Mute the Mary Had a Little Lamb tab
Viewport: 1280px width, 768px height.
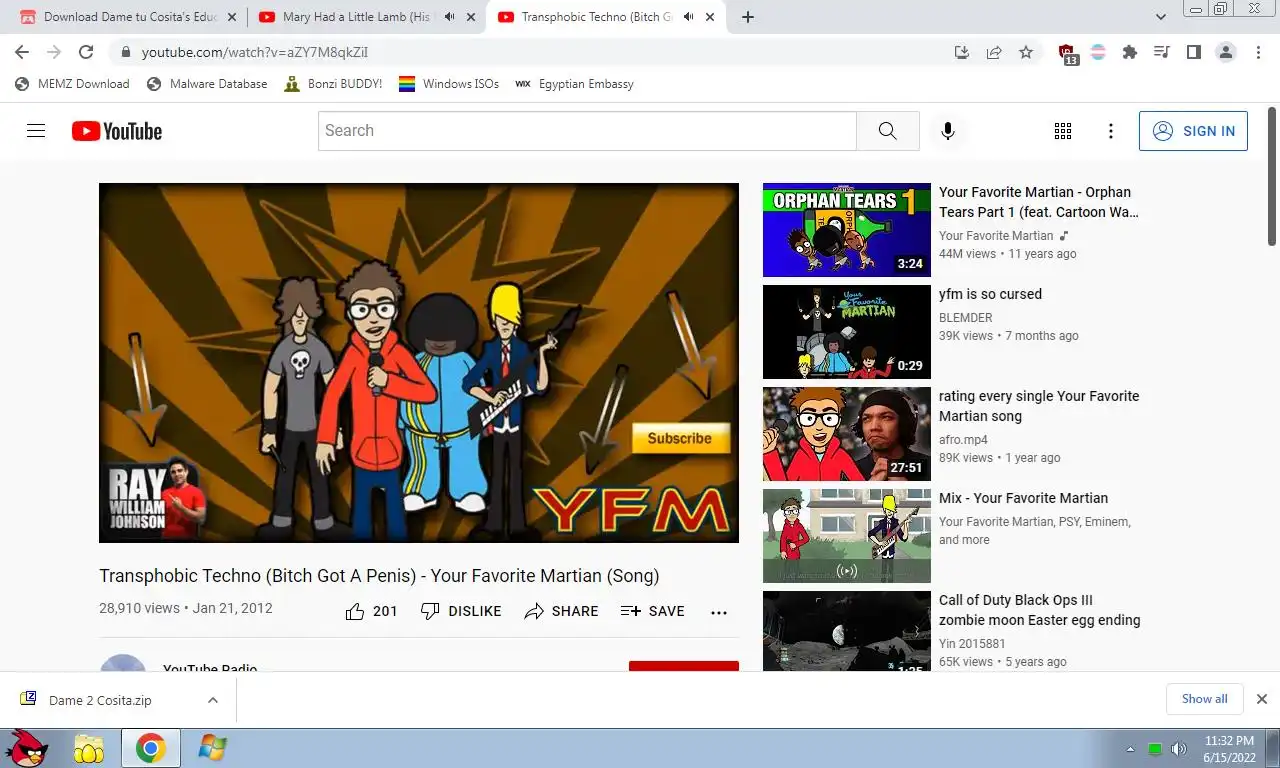[x=450, y=17]
